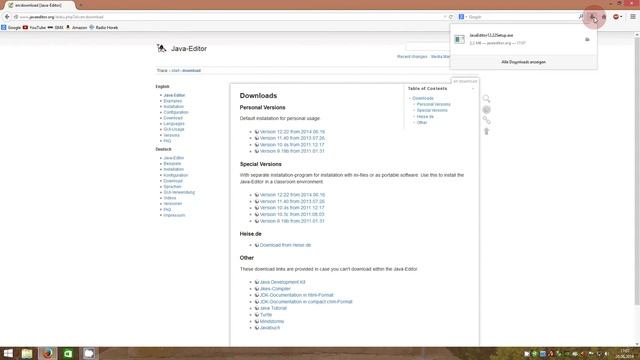Open Deutsch sidebar Beispiele link
Image resolution: width=640 pixels, height=360 pixels.
pyautogui.click(x=172, y=164)
